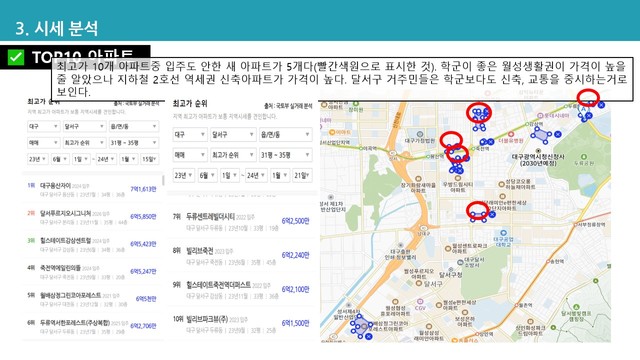This screenshot has height=360, width=640.
Task: Open the 23년 start-year dropdown above ranks 1–6
Action: [x=38, y=159]
